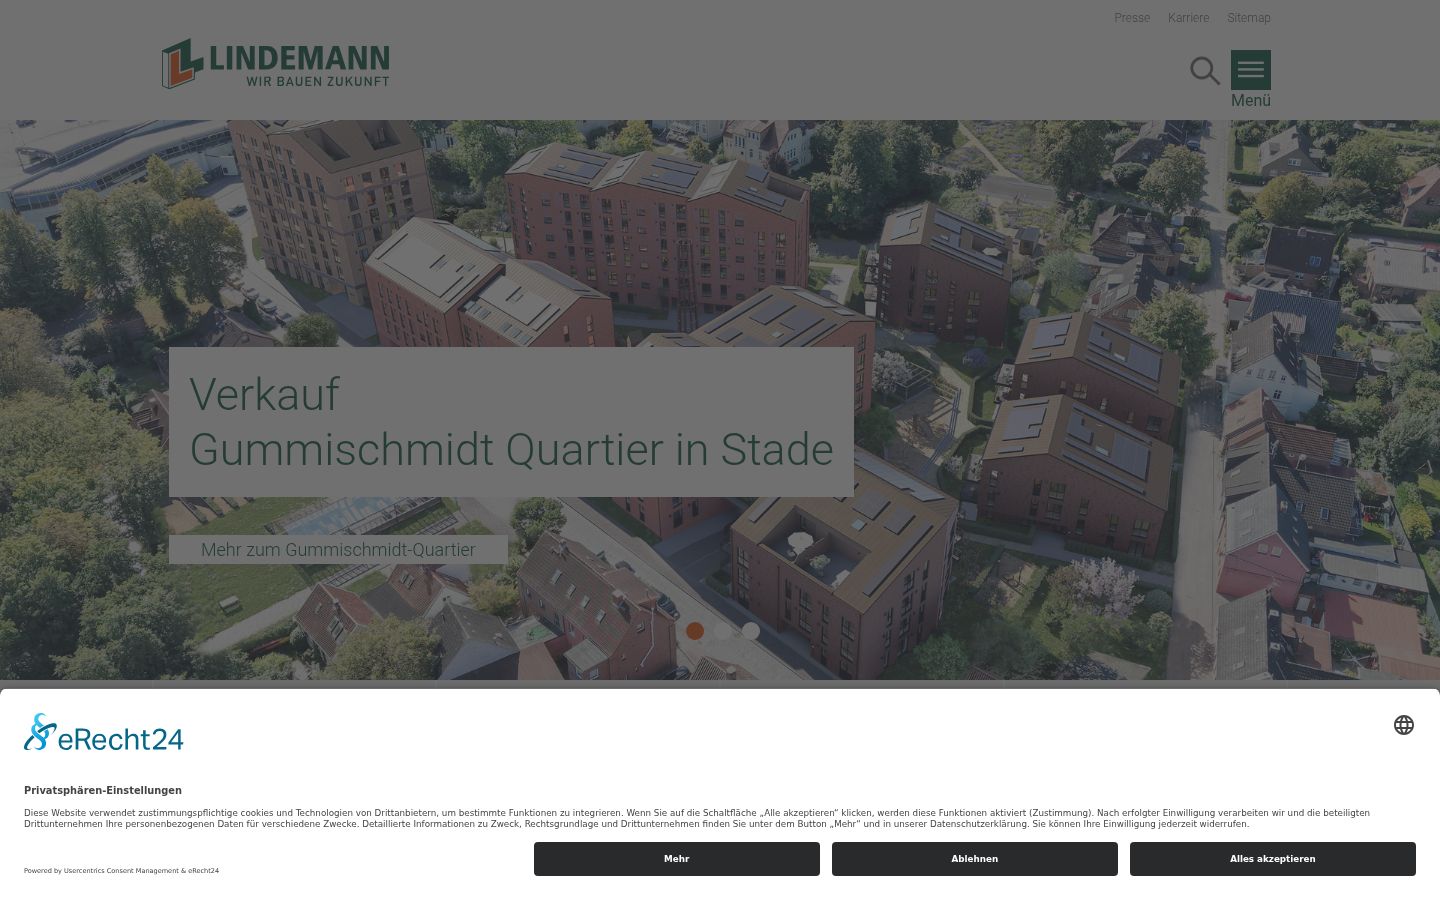Click the Verkauf Gummischmidt Quartier headline
Image resolution: width=1440 pixels, height=900 pixels.
tap(511, 422)
